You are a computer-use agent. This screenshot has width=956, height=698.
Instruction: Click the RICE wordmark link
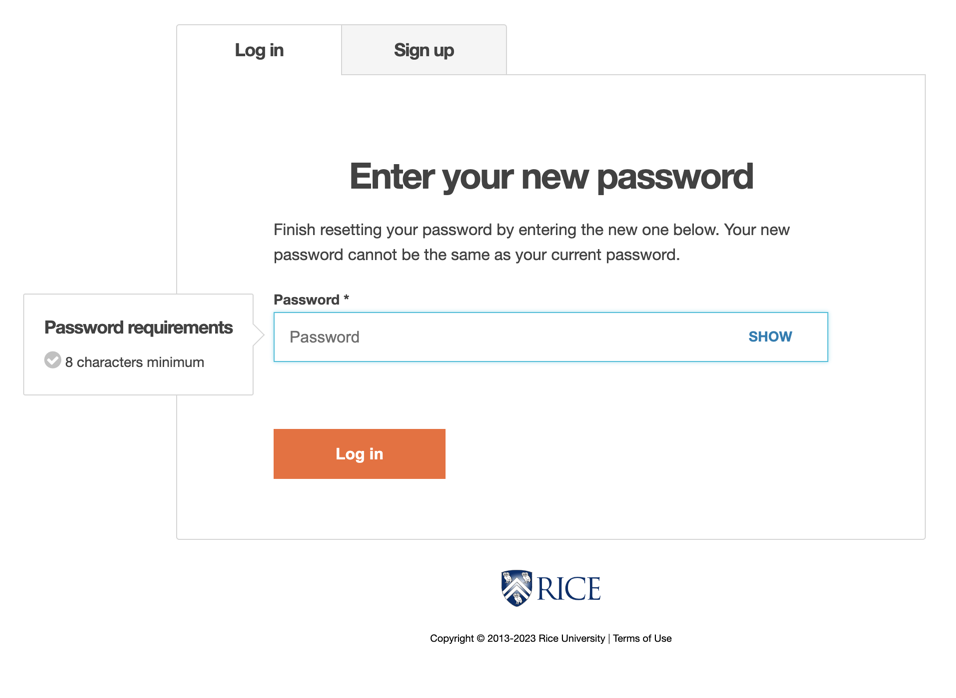570,587
